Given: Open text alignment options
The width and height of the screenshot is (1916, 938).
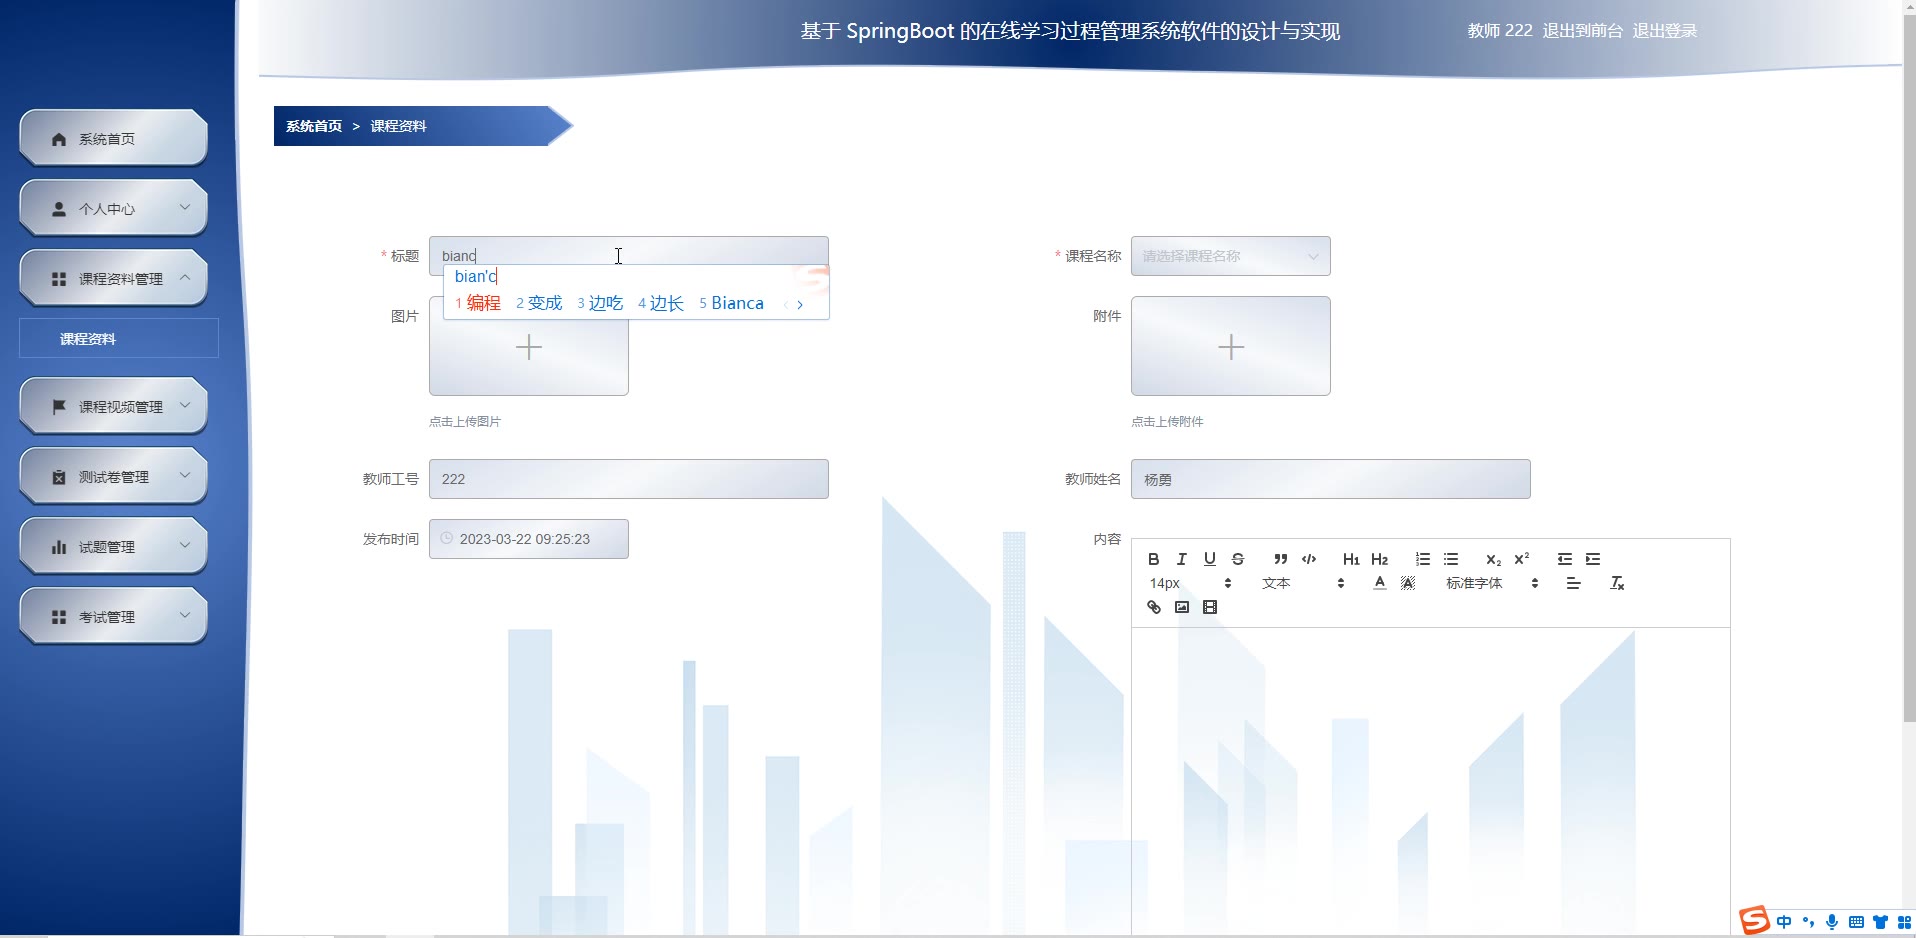Looking at the screenshot, I should (1573, 583).
